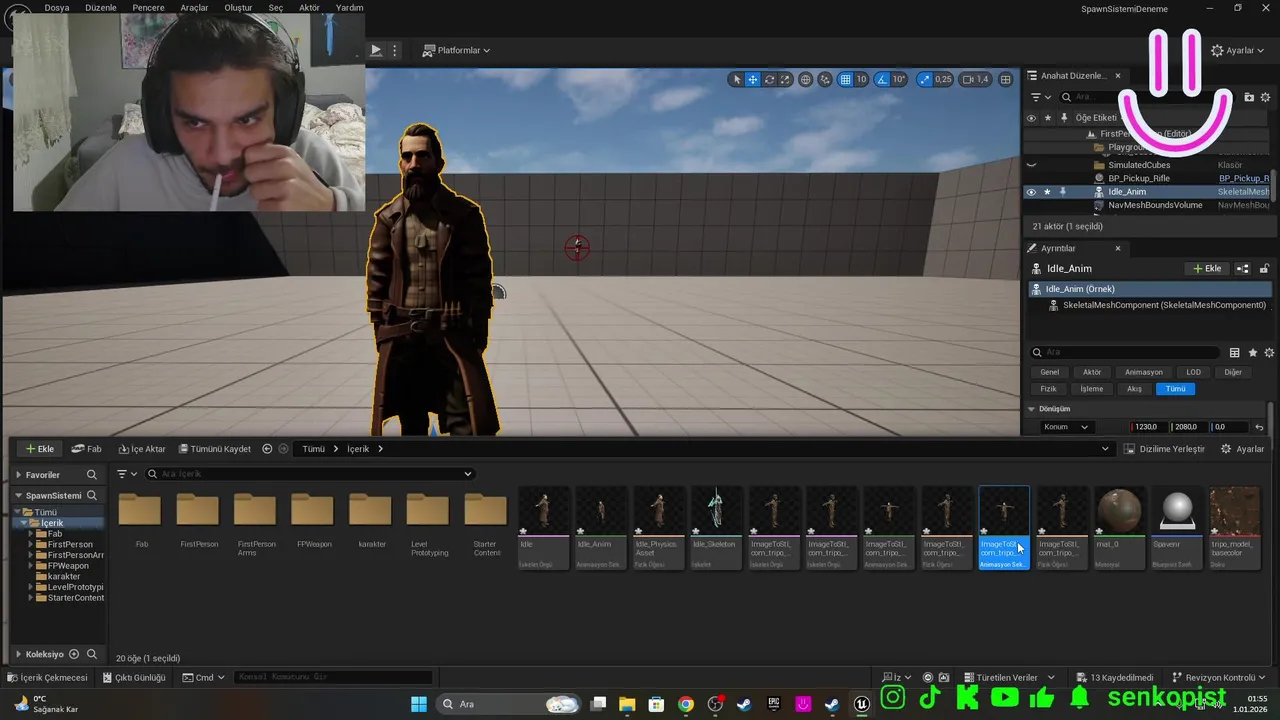
Task: Toggle scale snapping icon
Action: (x=924, y=79)
